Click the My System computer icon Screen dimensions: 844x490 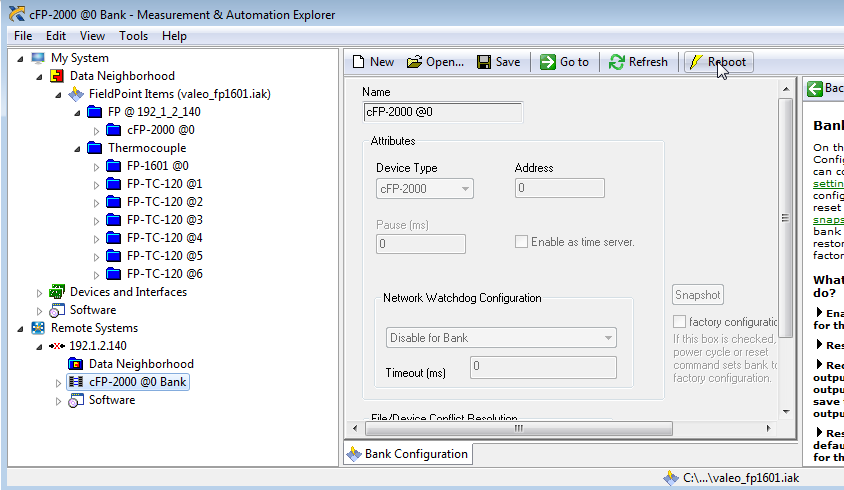[38, 58]
